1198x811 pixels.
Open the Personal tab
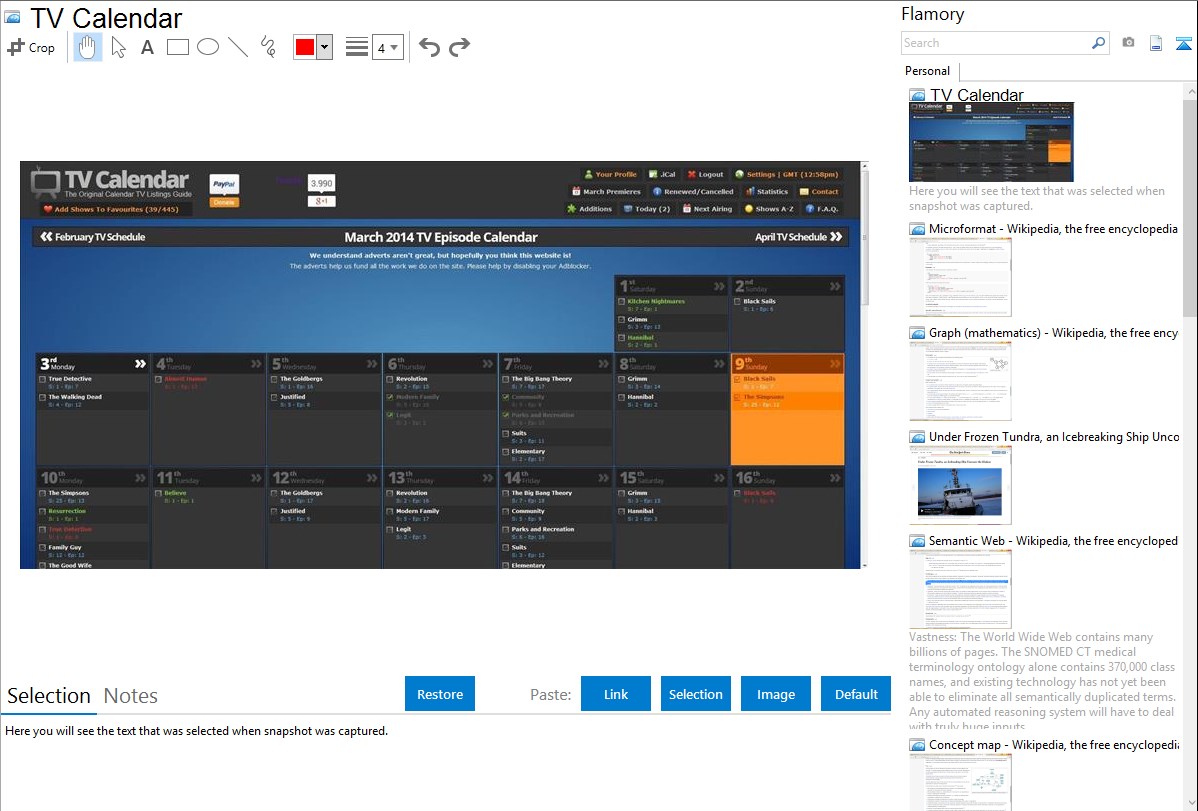pyautogui.click(x=927, y=71)
